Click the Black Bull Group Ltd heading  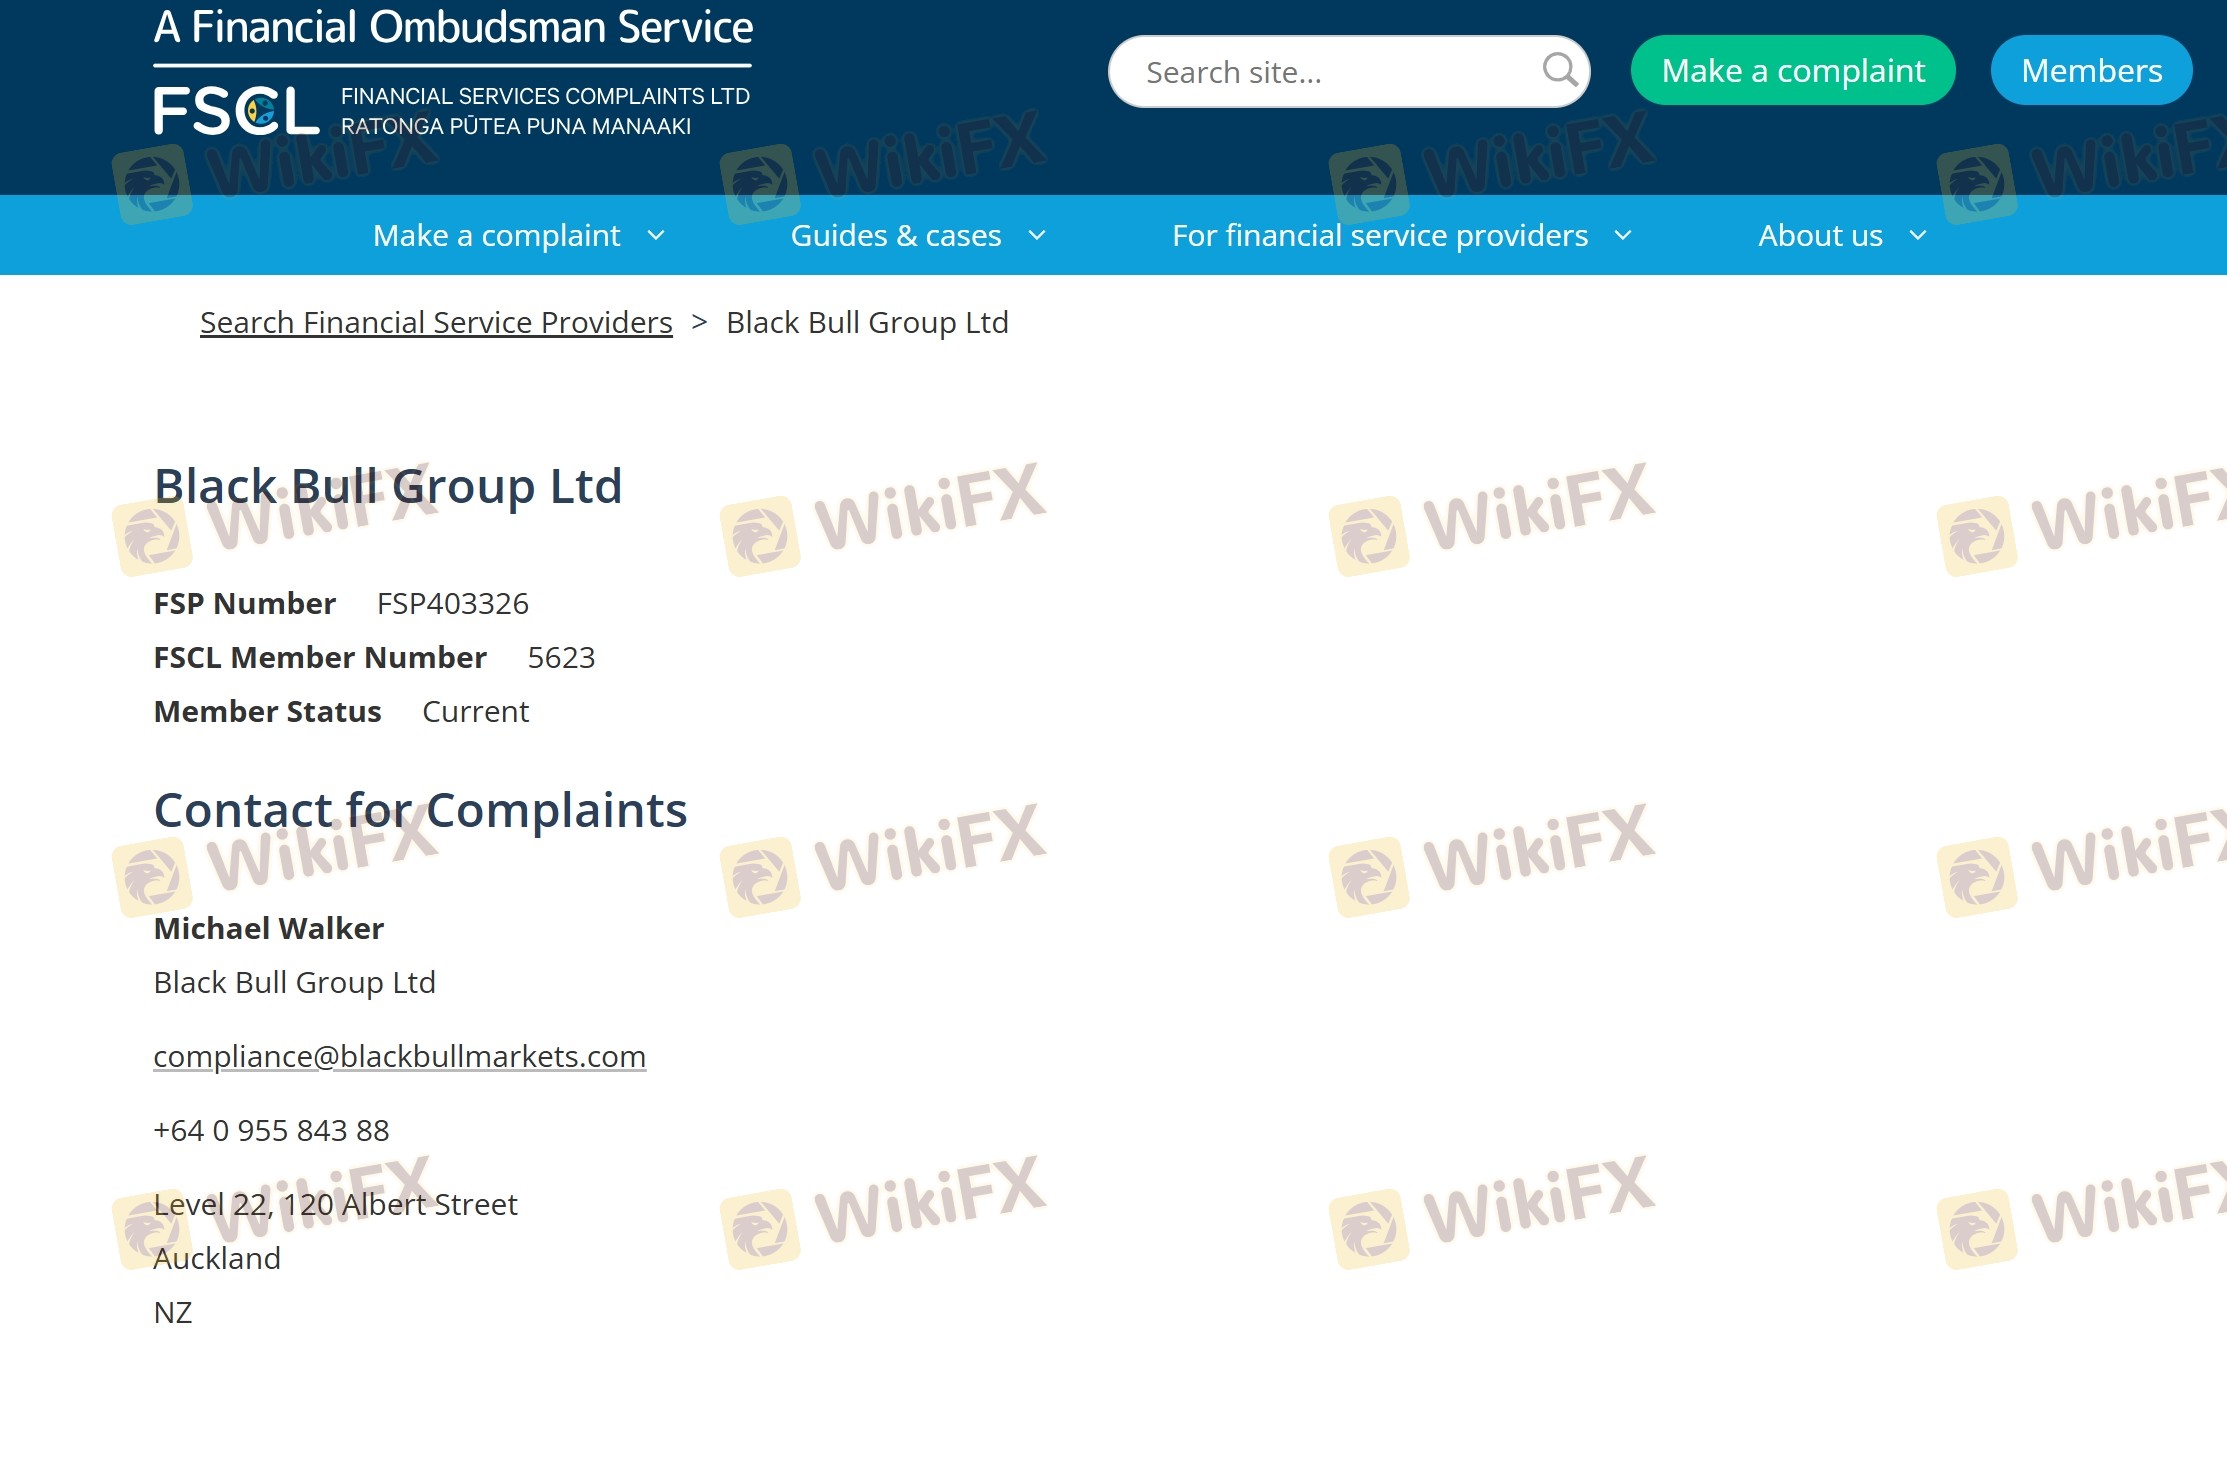(388, 487)
